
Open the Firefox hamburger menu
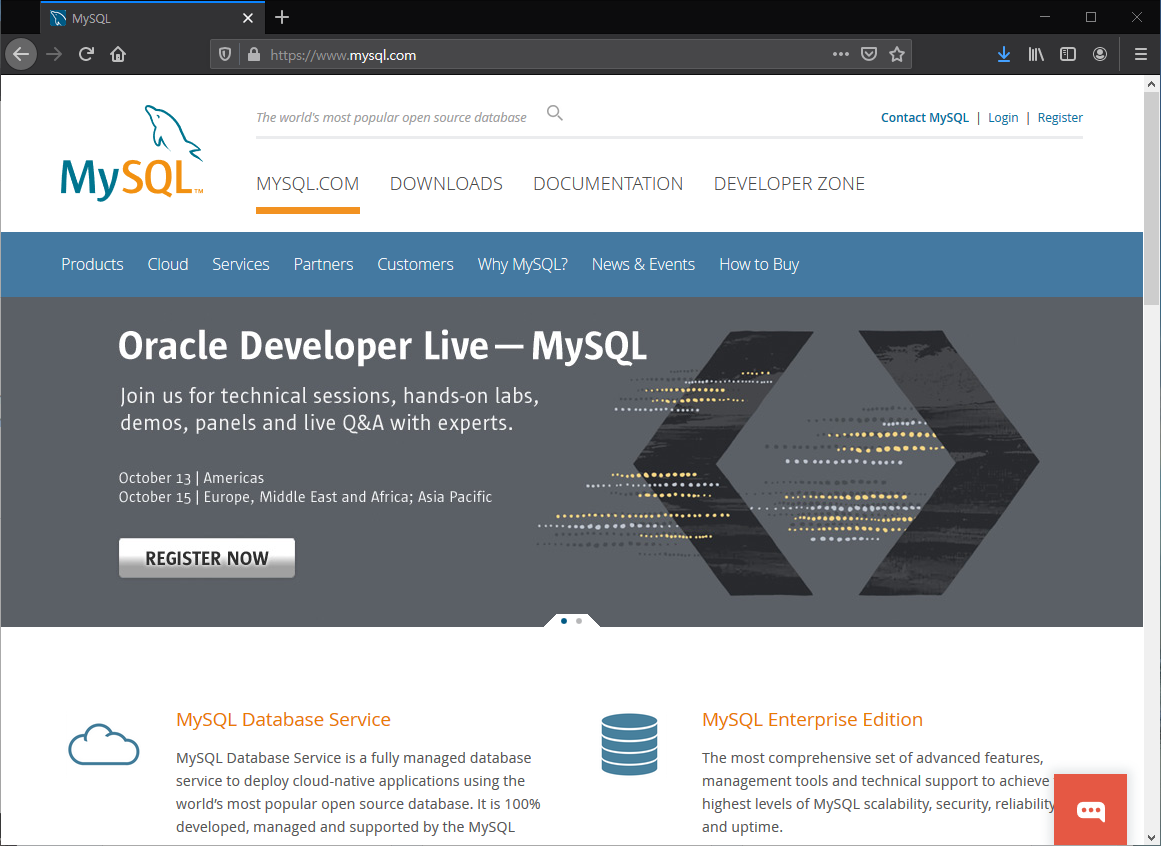(1140, 54)
